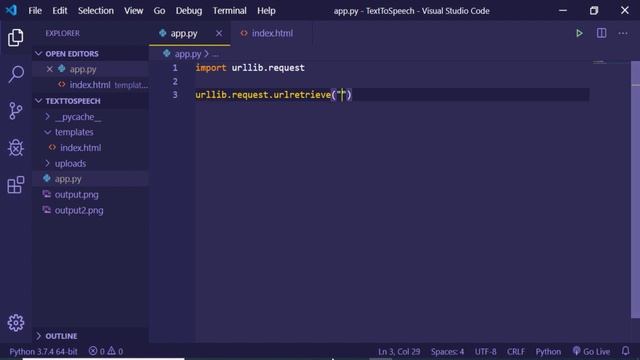
Task: Click Ln 3, Col 29 position indicator
Action: (x=399, y=351)
